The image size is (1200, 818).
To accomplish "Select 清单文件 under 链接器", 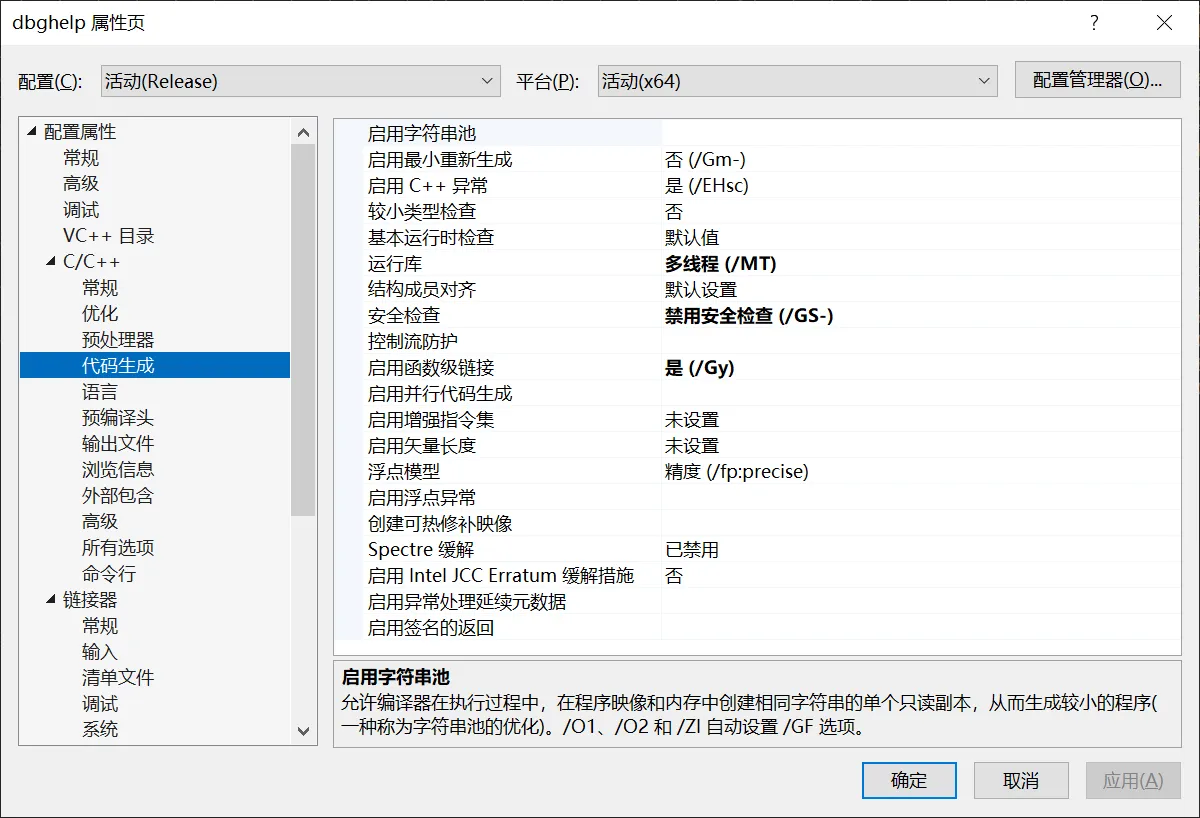I will click(118, 678).
